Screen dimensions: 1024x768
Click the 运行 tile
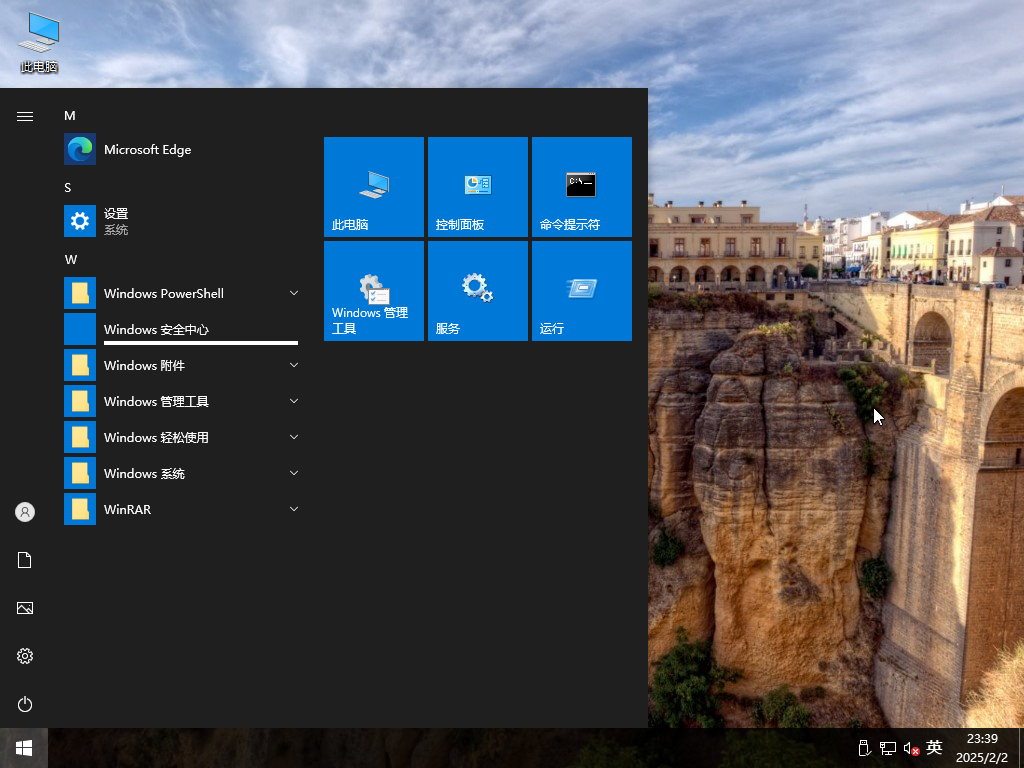point(582,291)
